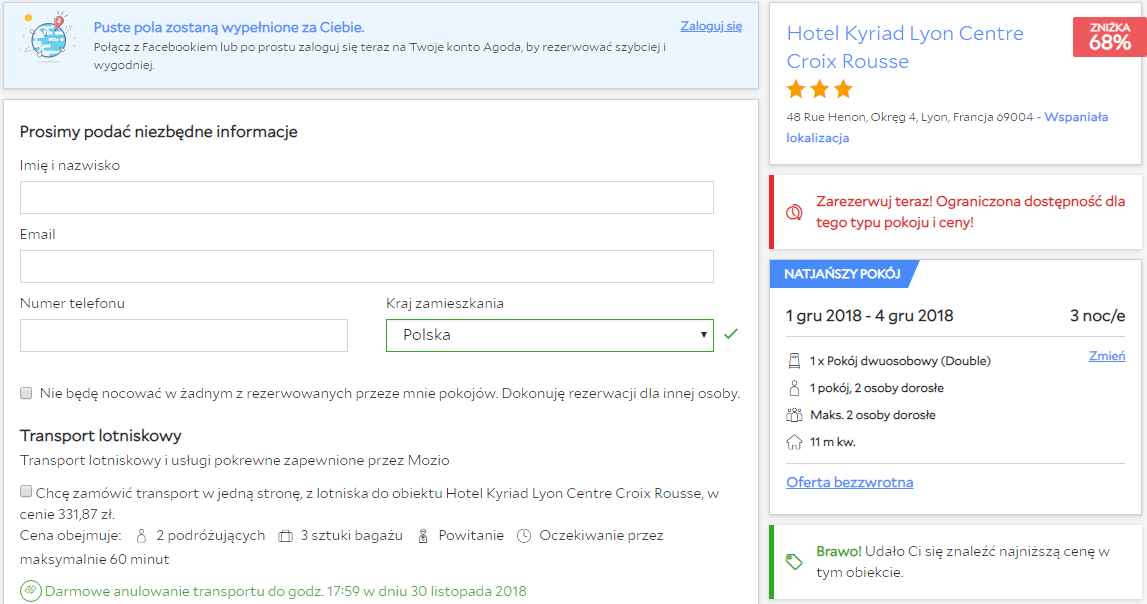Click the three-star hotel rating

coord(820,89)
